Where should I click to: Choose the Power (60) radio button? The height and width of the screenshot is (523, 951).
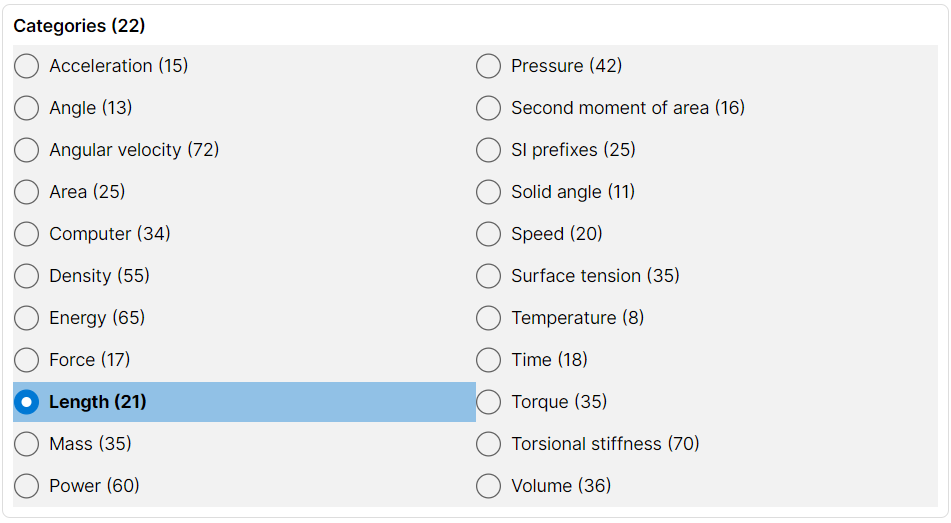[x=27, y=486]
